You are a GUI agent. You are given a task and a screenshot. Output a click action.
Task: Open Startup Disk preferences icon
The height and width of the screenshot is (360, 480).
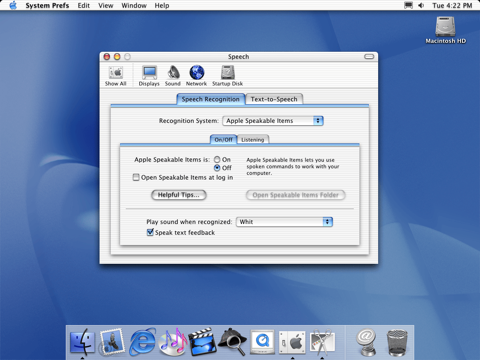pyautogui.click(x=227, y=76)
